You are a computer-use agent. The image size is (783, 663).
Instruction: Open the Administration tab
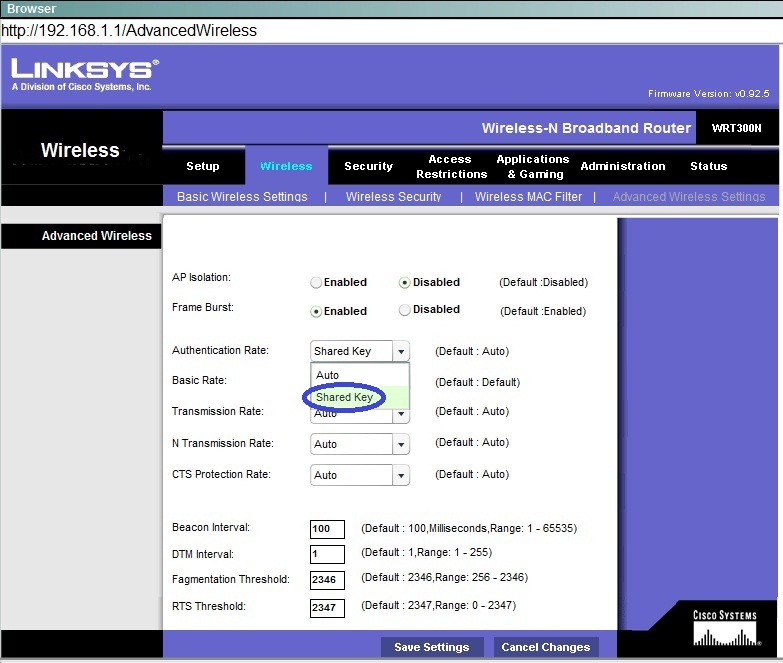click(623, 166)
